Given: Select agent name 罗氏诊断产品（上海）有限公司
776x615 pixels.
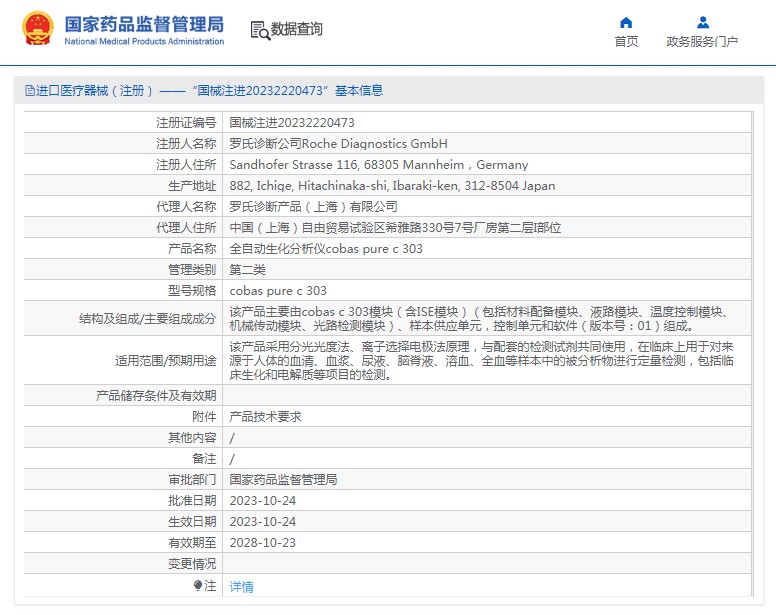Looking at the screenshot, I should [313, 207].
